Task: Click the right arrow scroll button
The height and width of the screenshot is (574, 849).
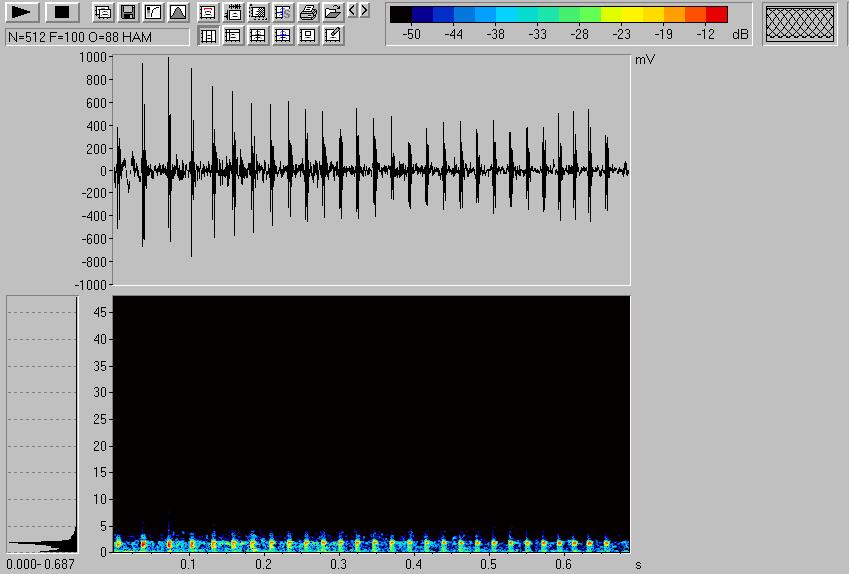Action: click(364, 11)
